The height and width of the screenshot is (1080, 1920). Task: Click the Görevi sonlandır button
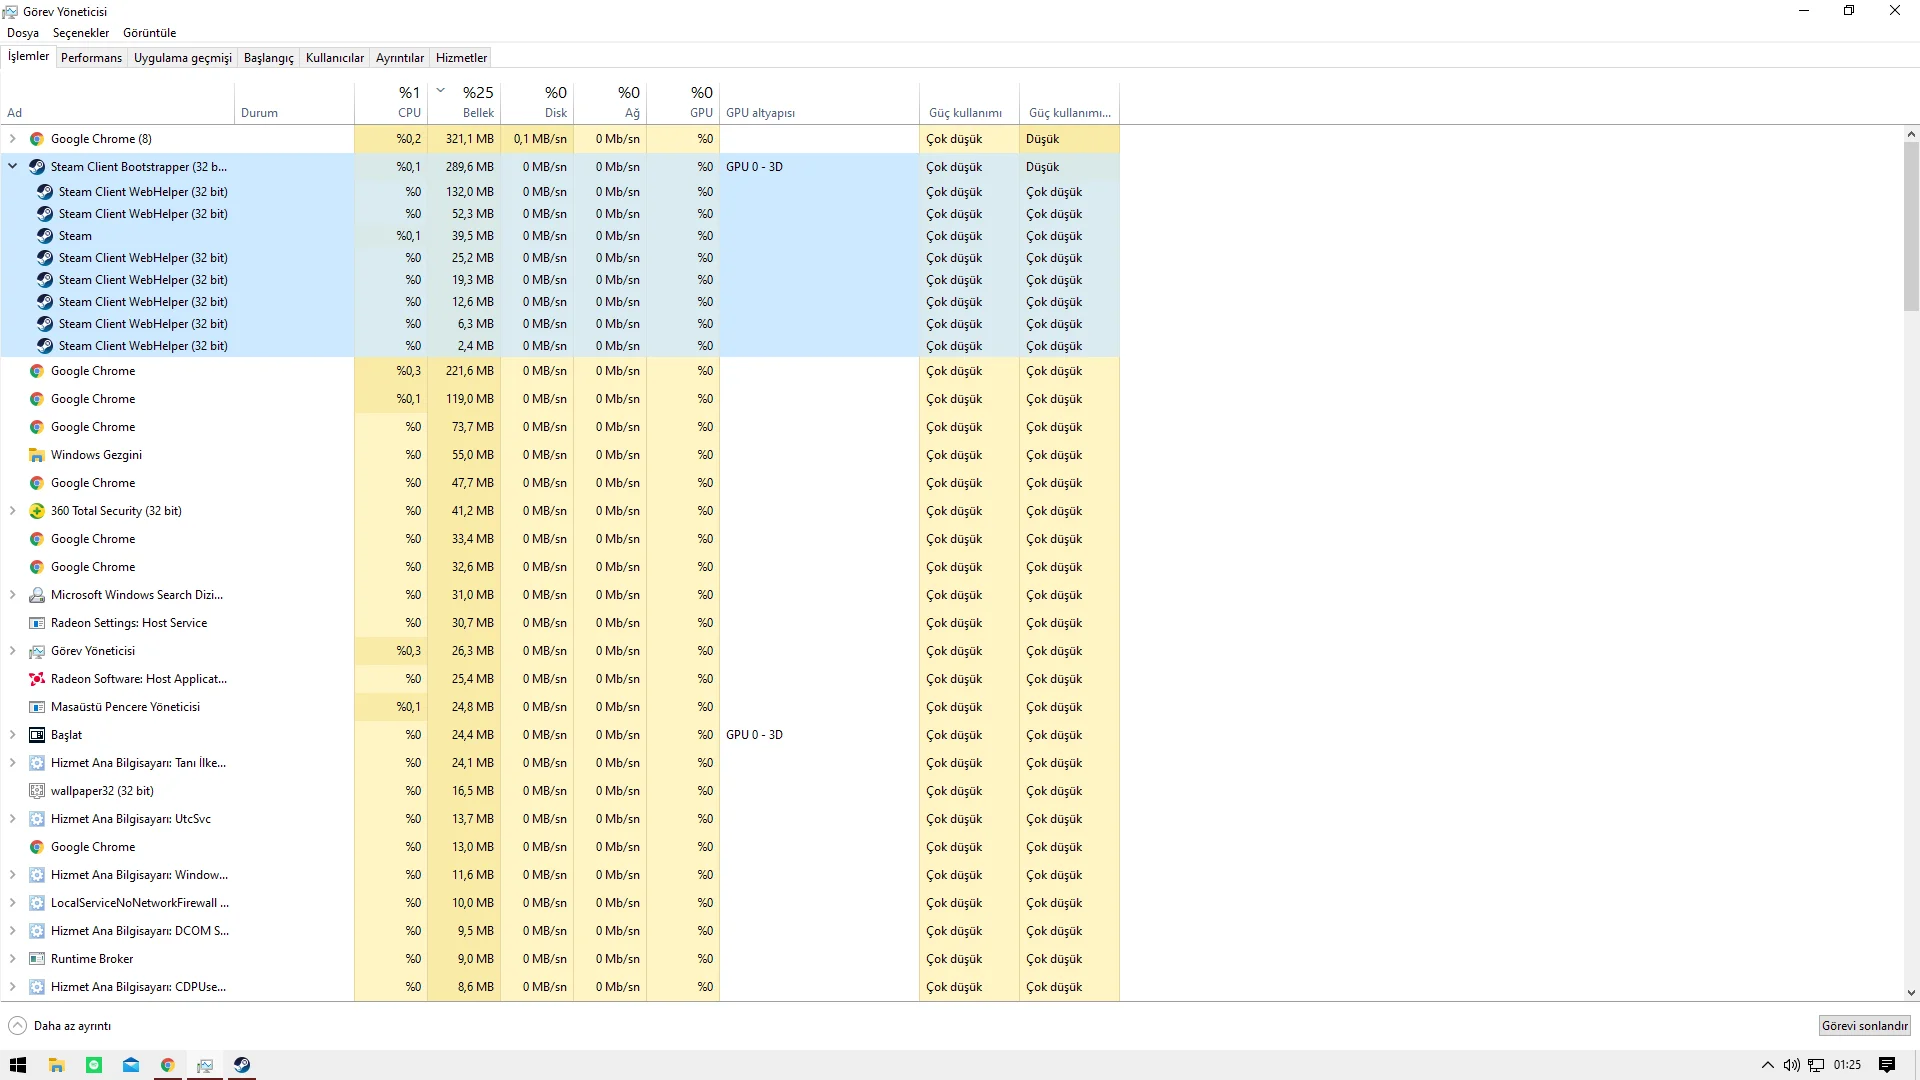(x=1864, y=1026)
